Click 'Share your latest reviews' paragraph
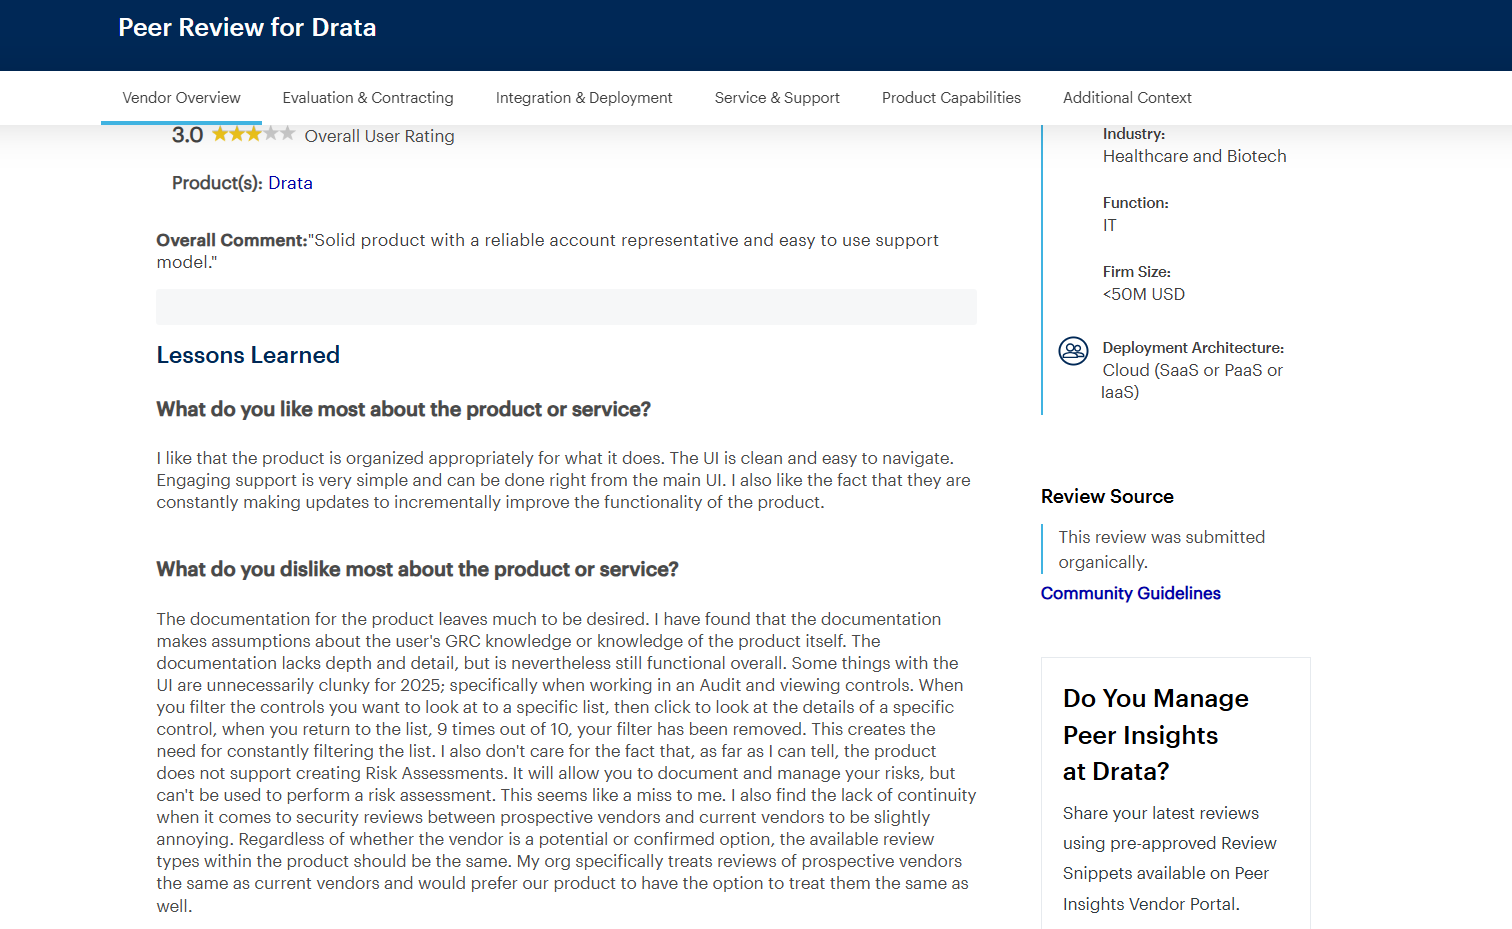This screenshot has height=929, width=1512. [1169, 858]
